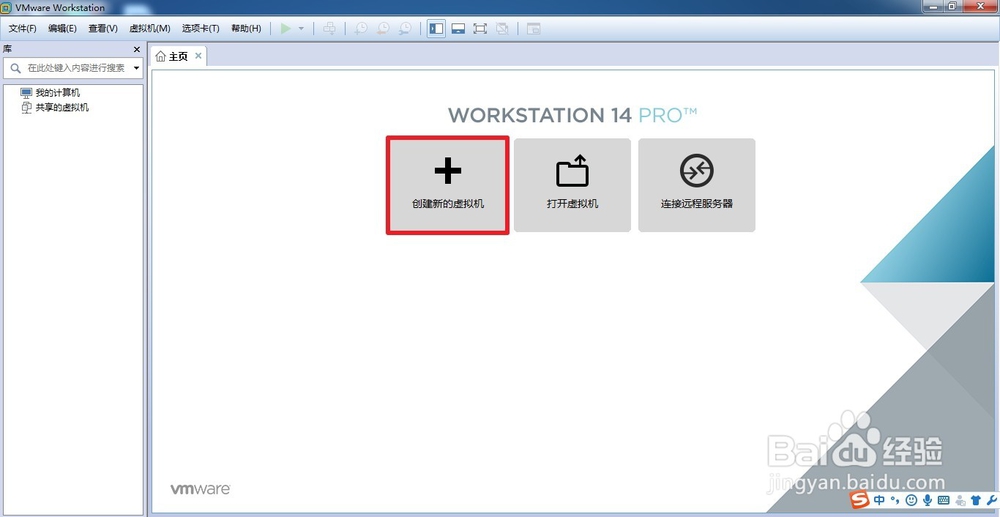Click the Unity mode toolbar icon

tap(502, 29)
